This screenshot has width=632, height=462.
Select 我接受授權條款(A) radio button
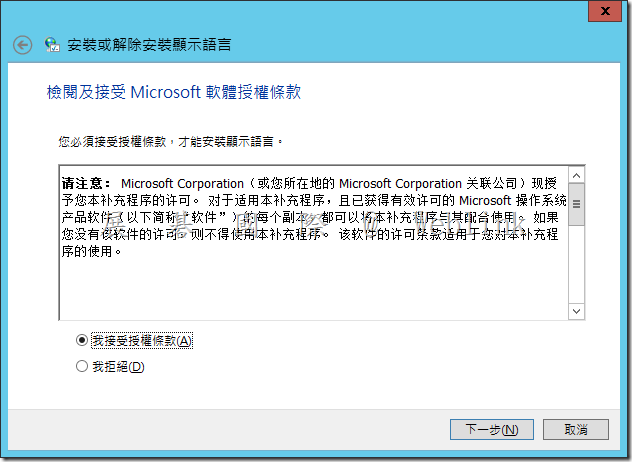tap(82, 340)
